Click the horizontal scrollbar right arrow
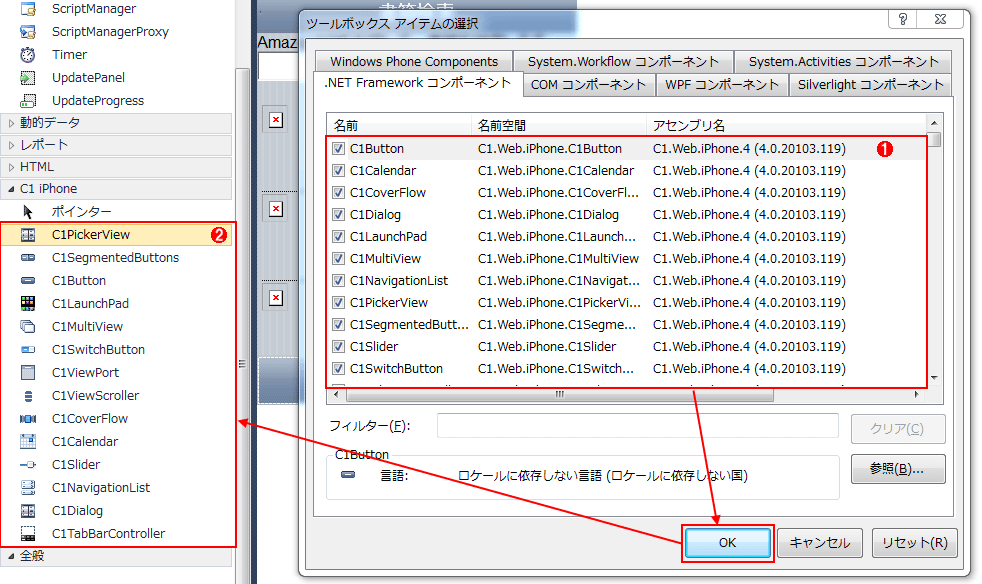This screenshot has width=982, height=584. 917,395
